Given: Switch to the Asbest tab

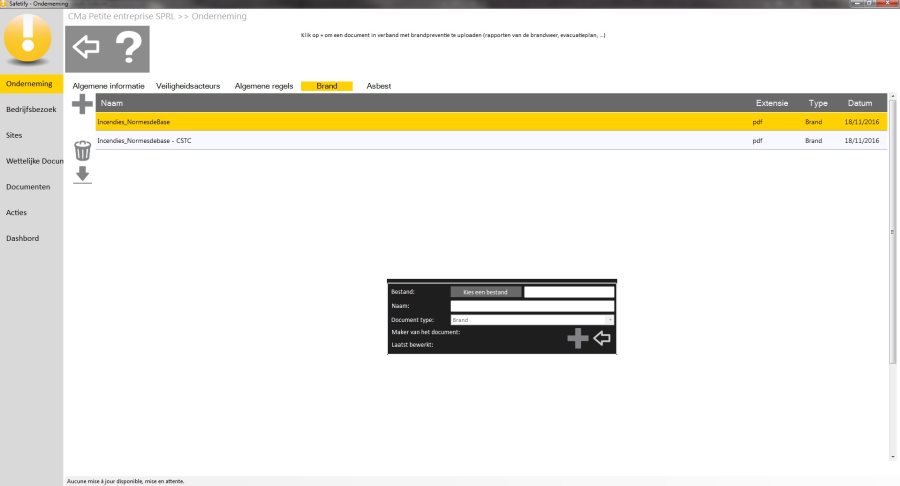Looking at the screenshot, I should pos(379,86).
